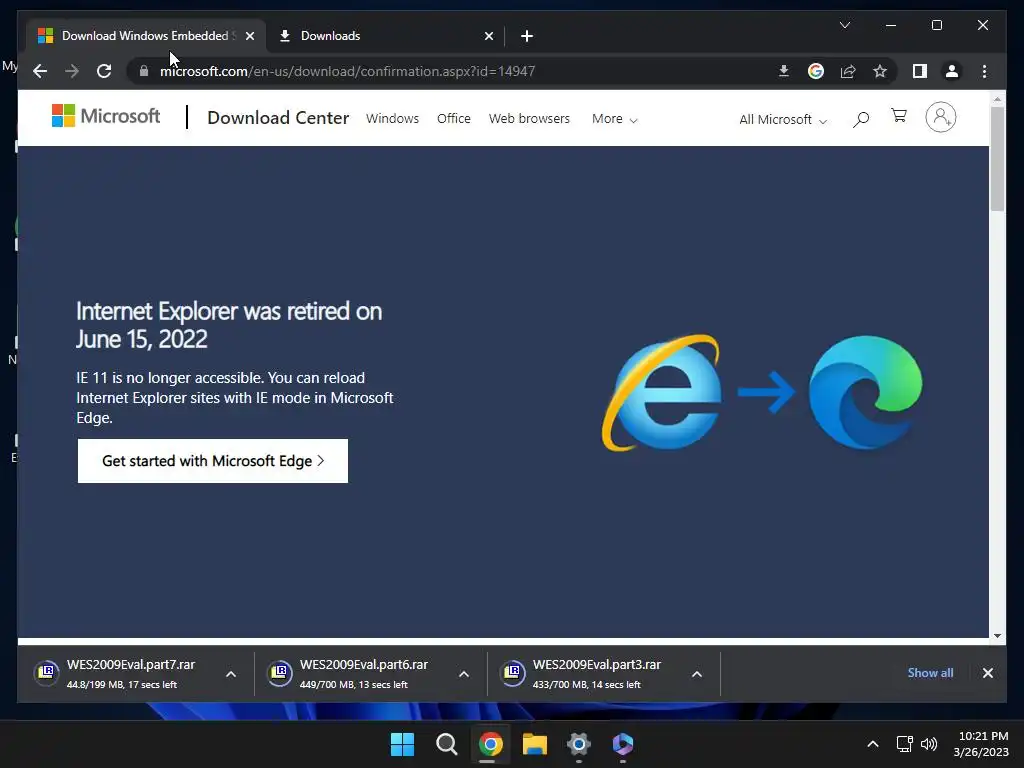Click the address bar URL
The width and height of the screenshot is (1024, 768).
click(x=347, y=71)
